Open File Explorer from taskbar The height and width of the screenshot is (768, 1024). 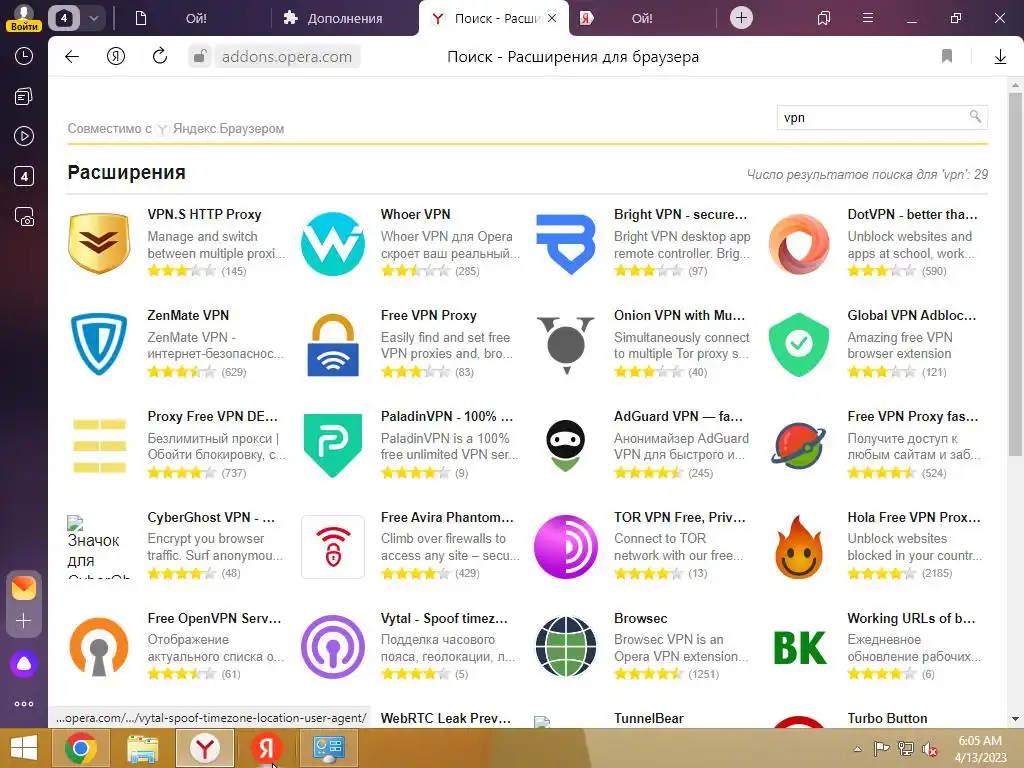pyautogui.click(x=142, y=748)
